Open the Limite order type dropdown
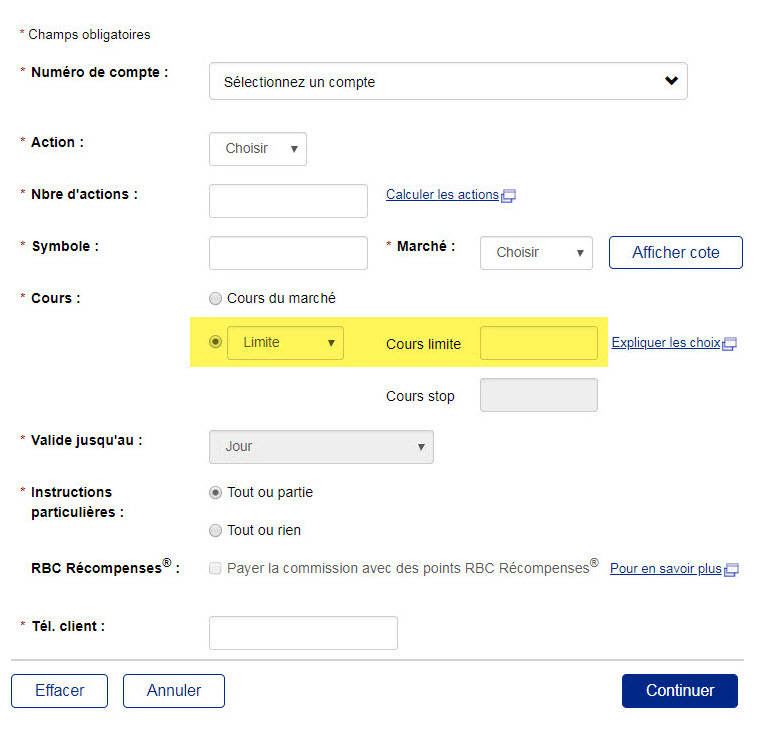The height and width of the screenshot is (735, 760). pos(285,343)
